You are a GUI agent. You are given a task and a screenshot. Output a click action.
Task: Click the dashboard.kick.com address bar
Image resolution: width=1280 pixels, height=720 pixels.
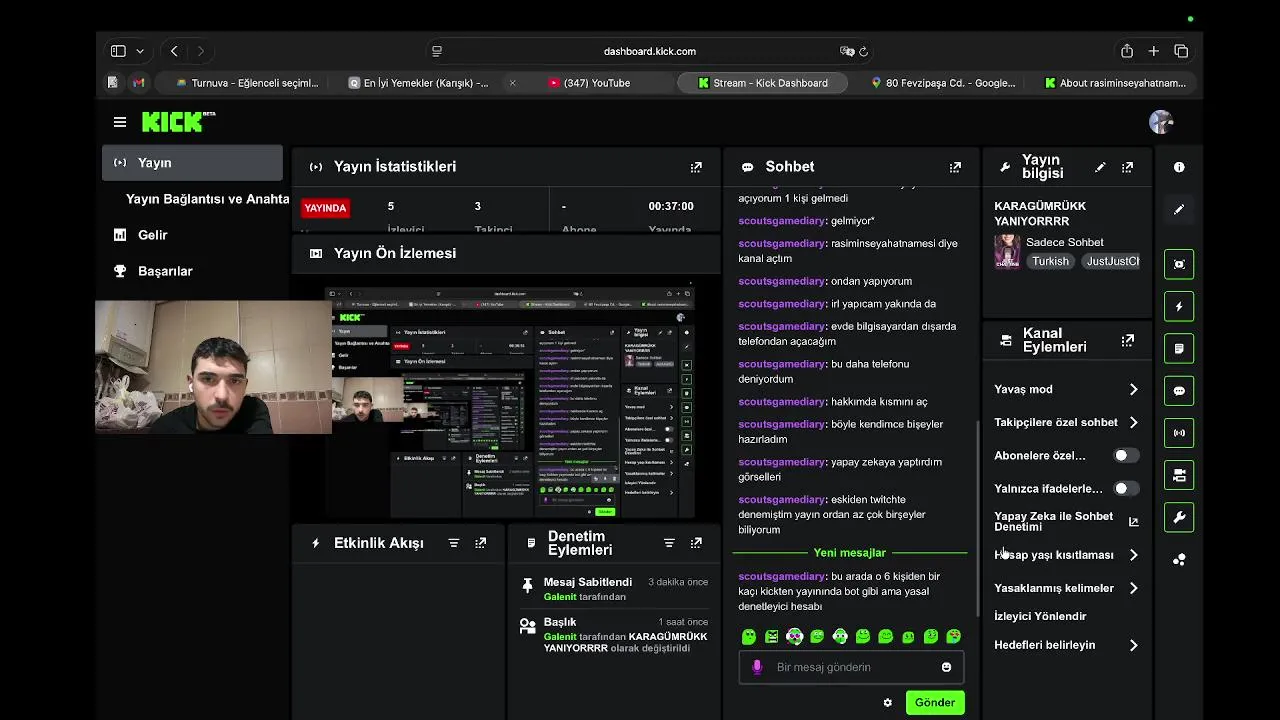(x=650, y=51)
